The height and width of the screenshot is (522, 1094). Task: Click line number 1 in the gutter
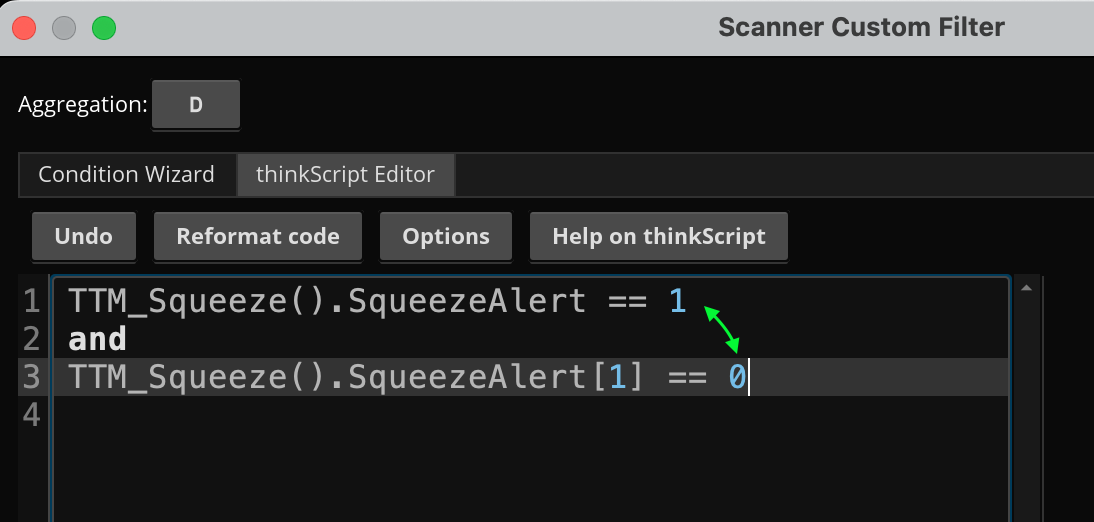(31, 301)
